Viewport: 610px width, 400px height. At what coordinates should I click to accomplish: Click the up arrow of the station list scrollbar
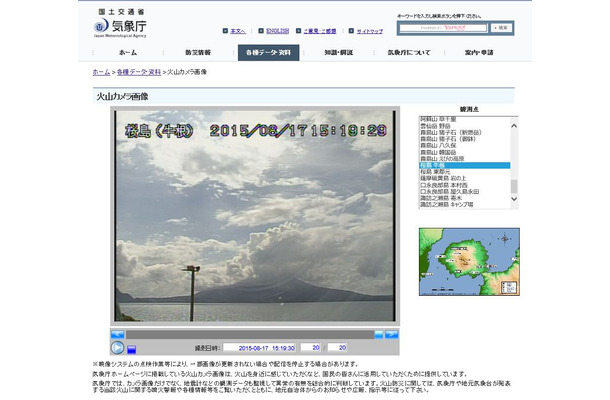click(x=514, y=126)
